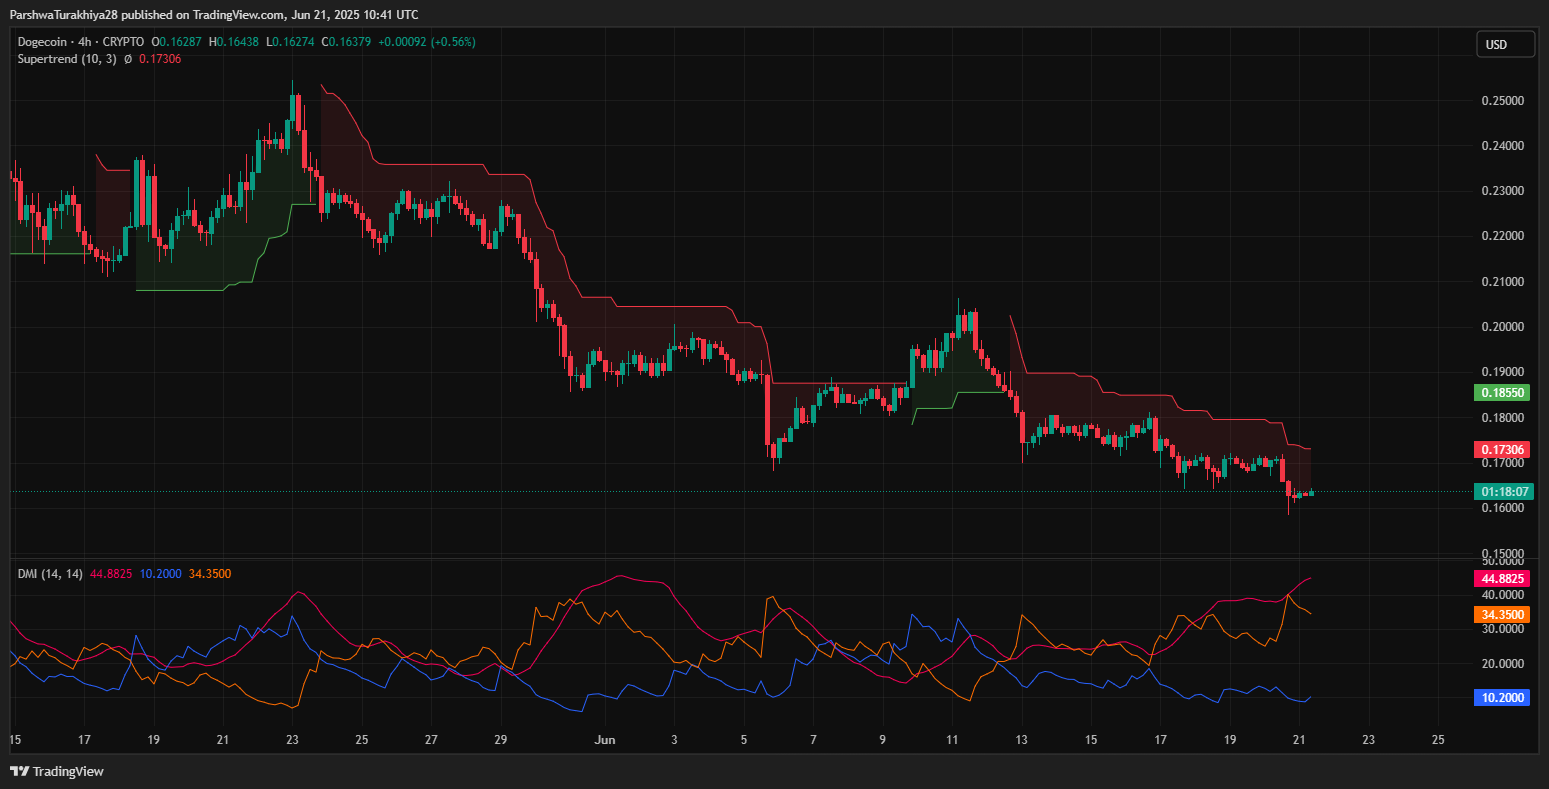
Task: Click the blue 10.2000 DMI value tag
Action: click(1503, 697)
